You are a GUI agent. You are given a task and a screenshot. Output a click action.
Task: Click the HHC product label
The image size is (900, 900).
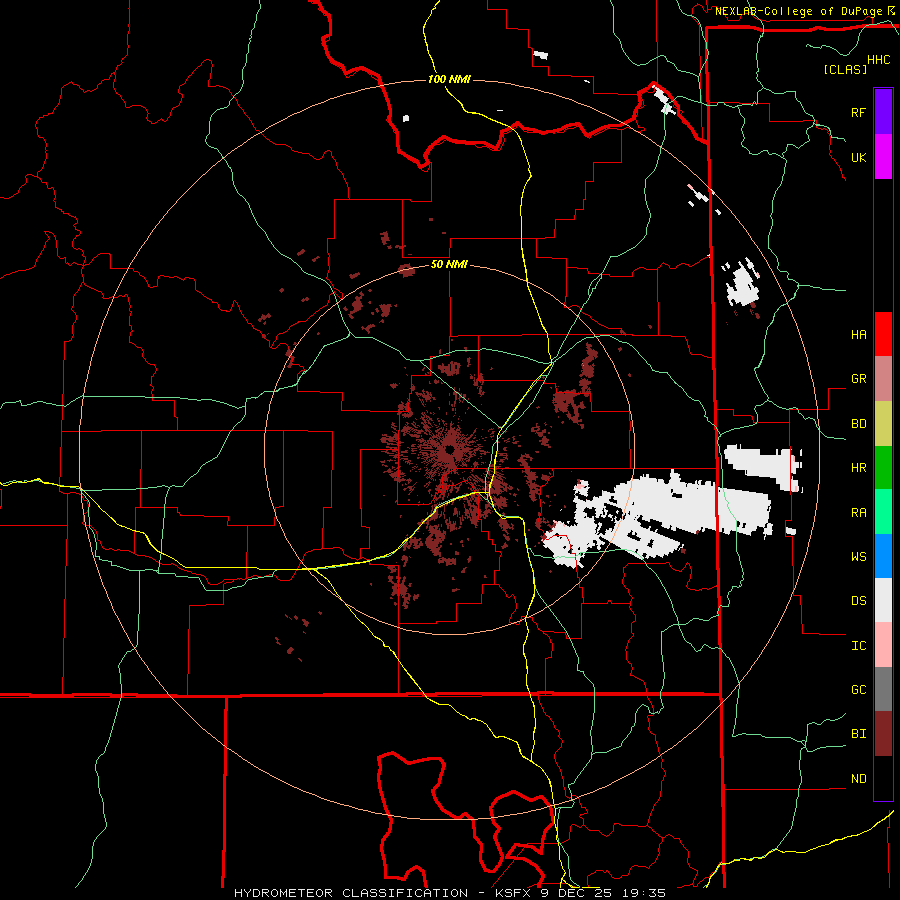pyautogui.click(x=879, y=60)
